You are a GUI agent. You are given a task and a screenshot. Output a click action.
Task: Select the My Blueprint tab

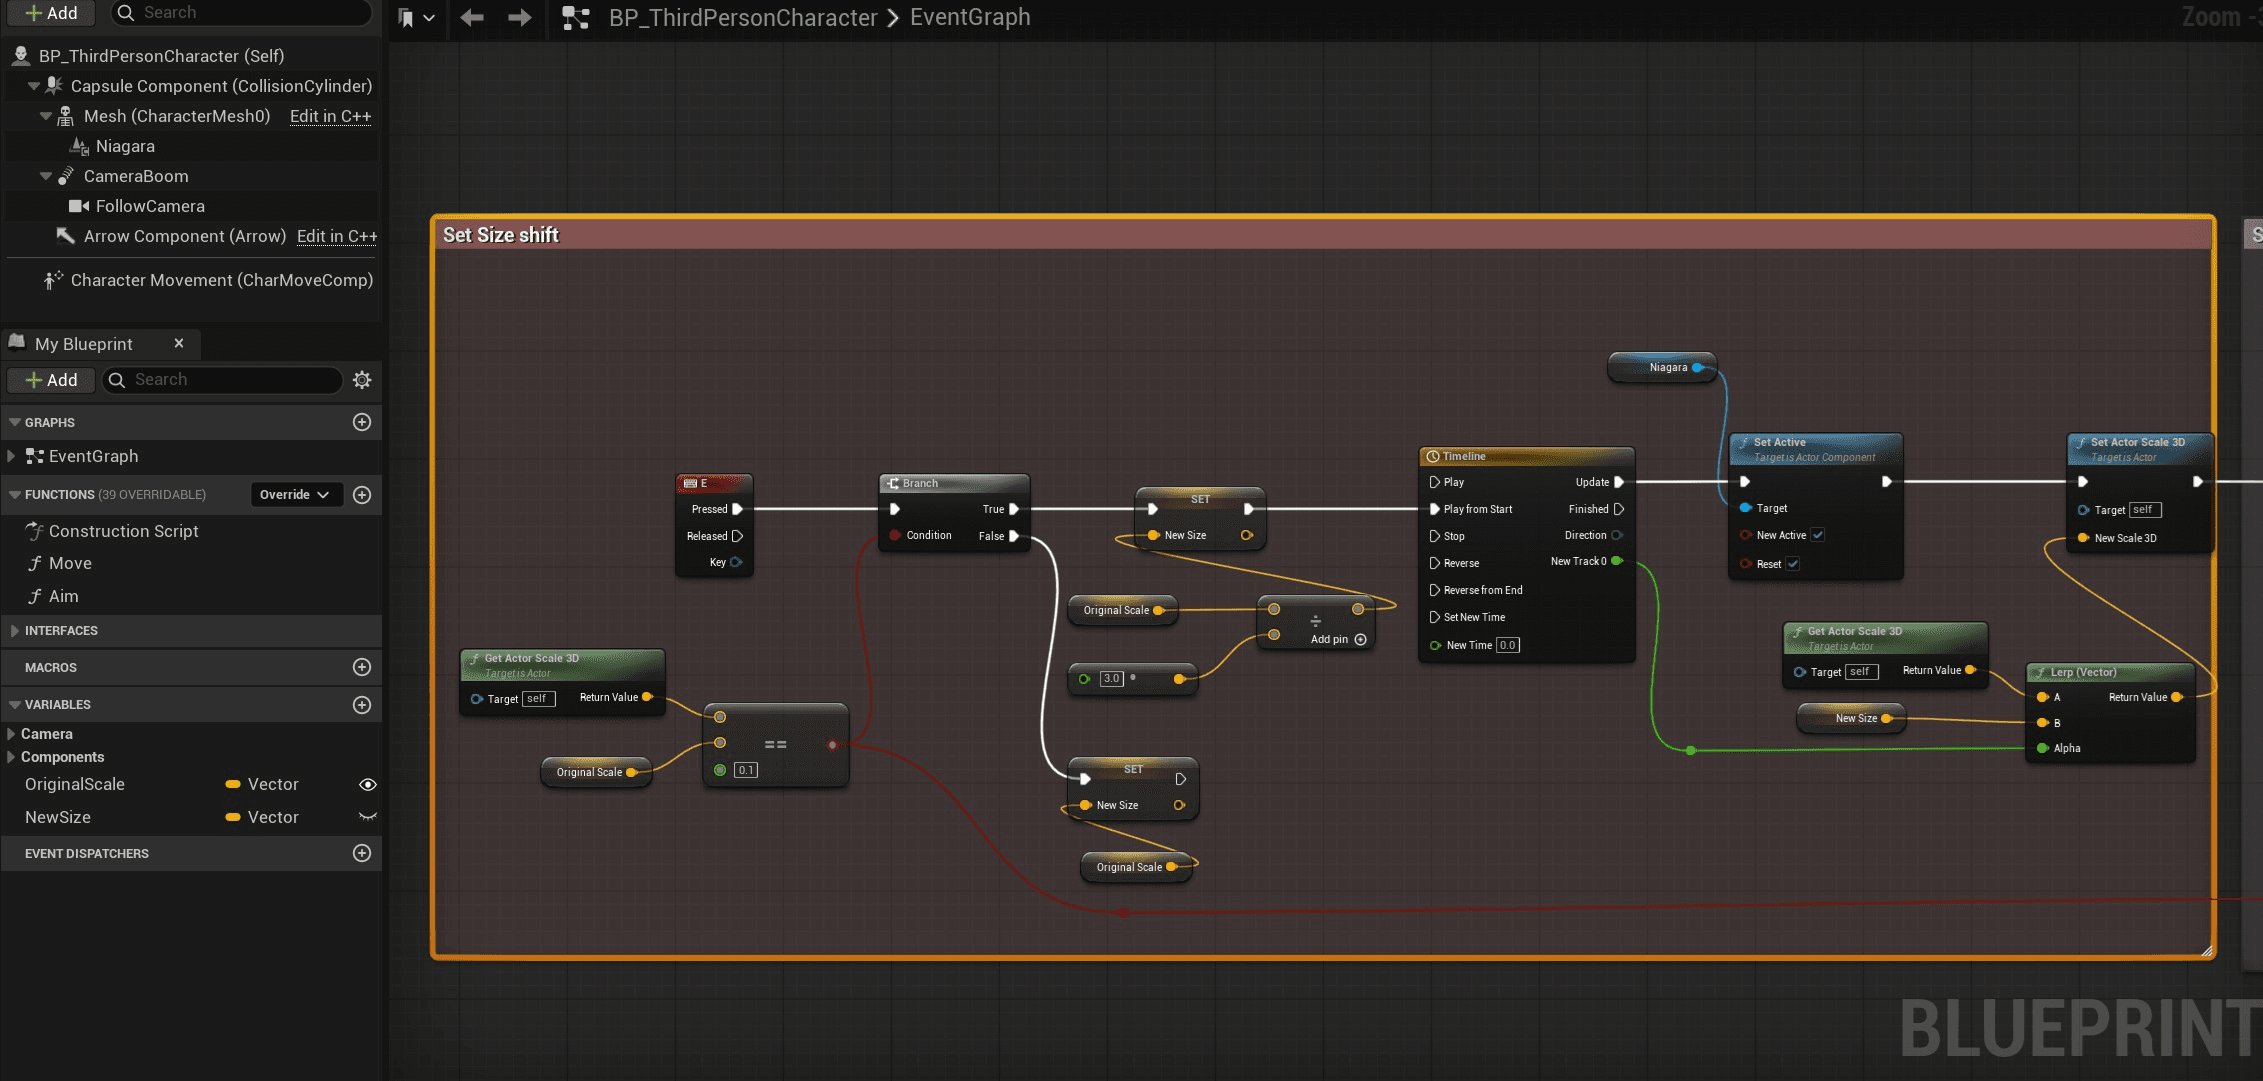[x=84, y=344]
